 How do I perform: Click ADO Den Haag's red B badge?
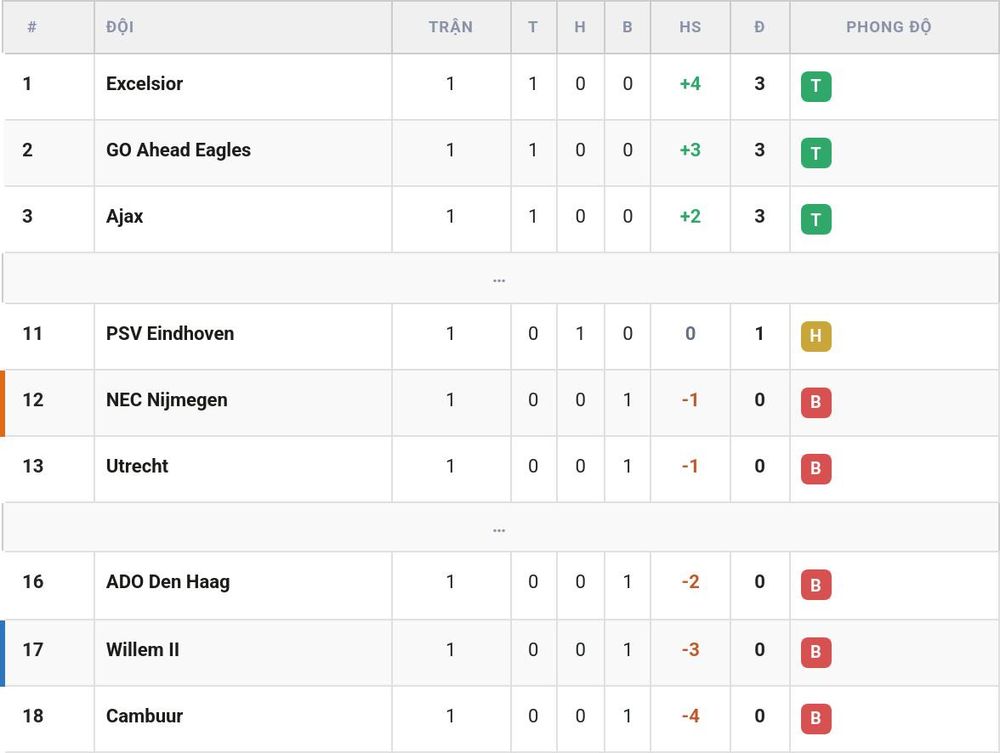(x=816, y=585)
